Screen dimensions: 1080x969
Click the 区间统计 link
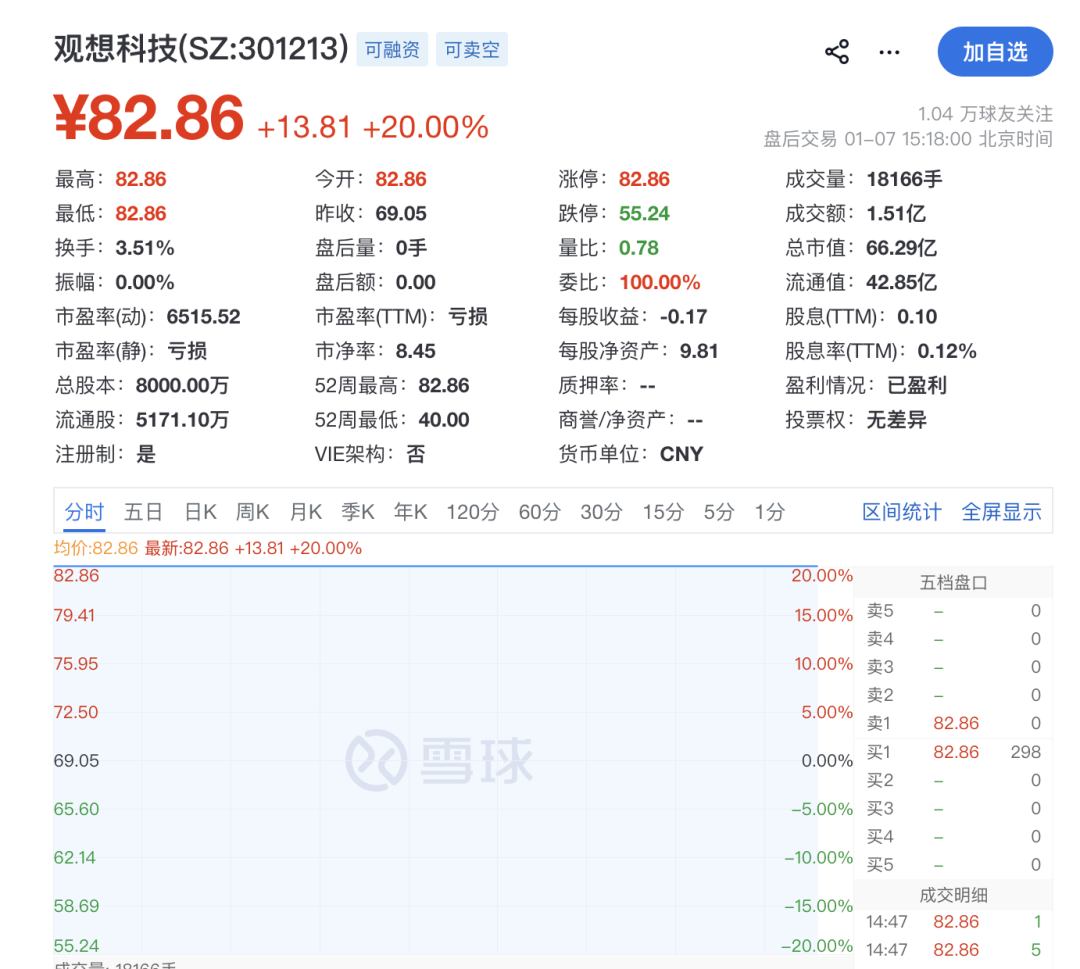(x=901, y=512)
